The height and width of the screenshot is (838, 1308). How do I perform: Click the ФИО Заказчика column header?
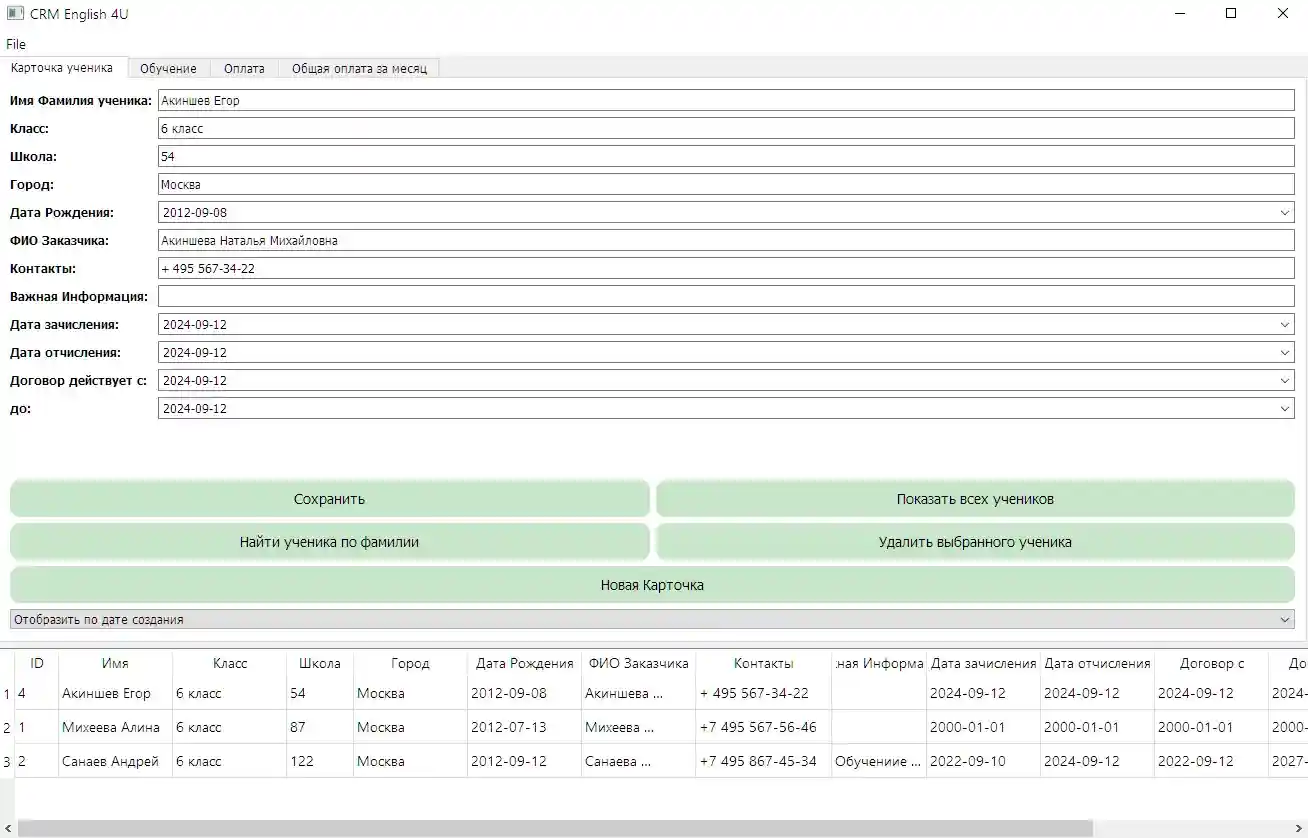638,663
